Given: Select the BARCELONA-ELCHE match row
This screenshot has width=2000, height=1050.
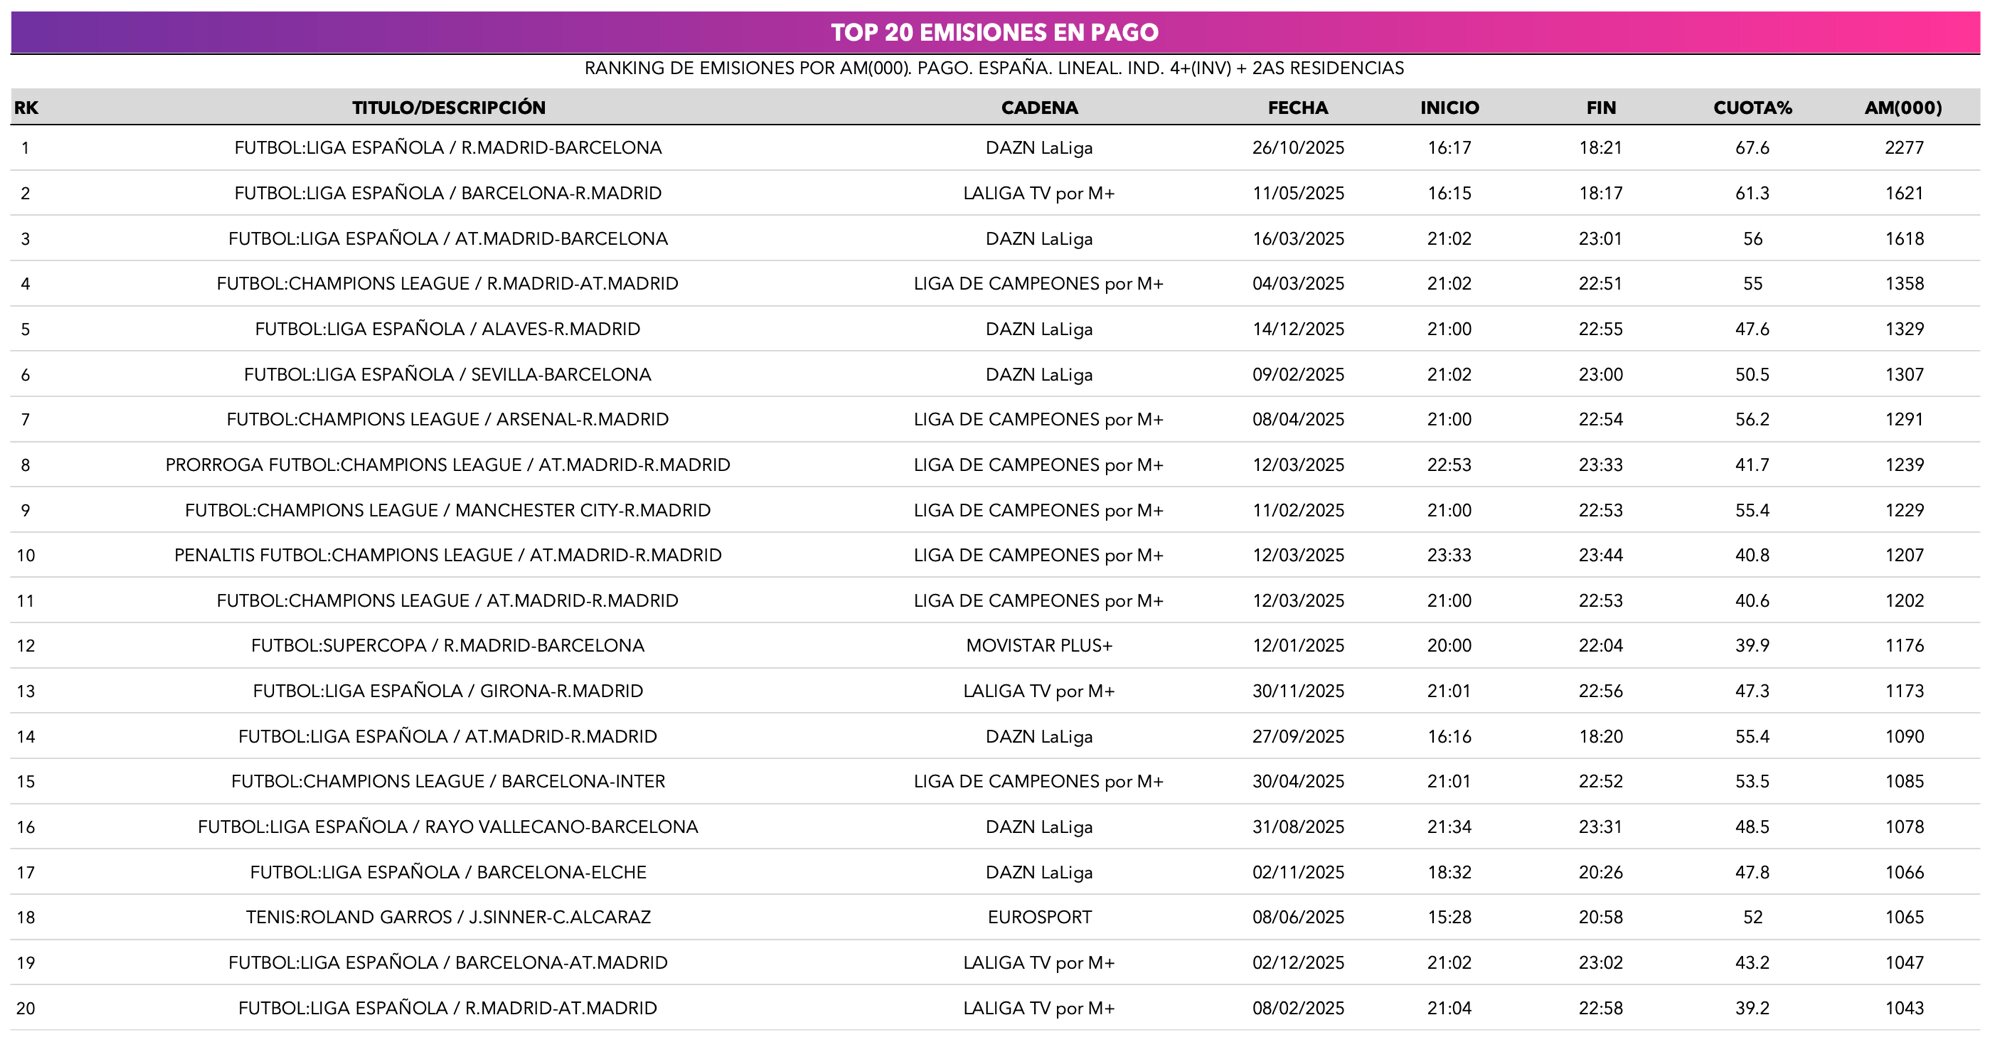Looking at the screenshot, I should click(x=447, y=871).
